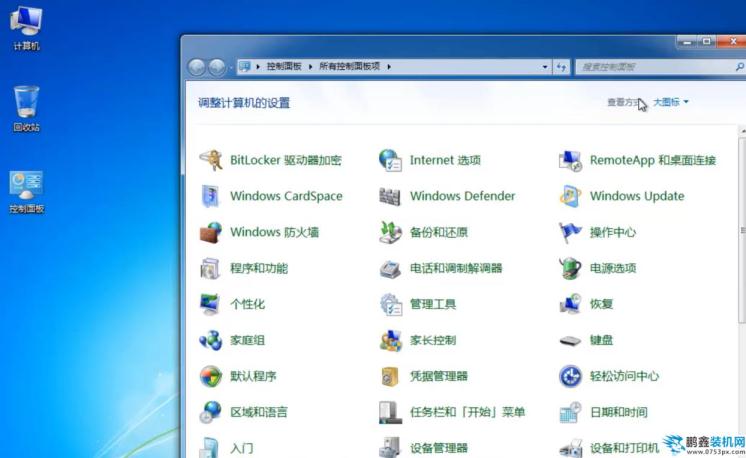This screenshot has width=746, height=458.
Task: Click 所有控制面板项 breadcrumb segment
Action: tap(349, 67)
